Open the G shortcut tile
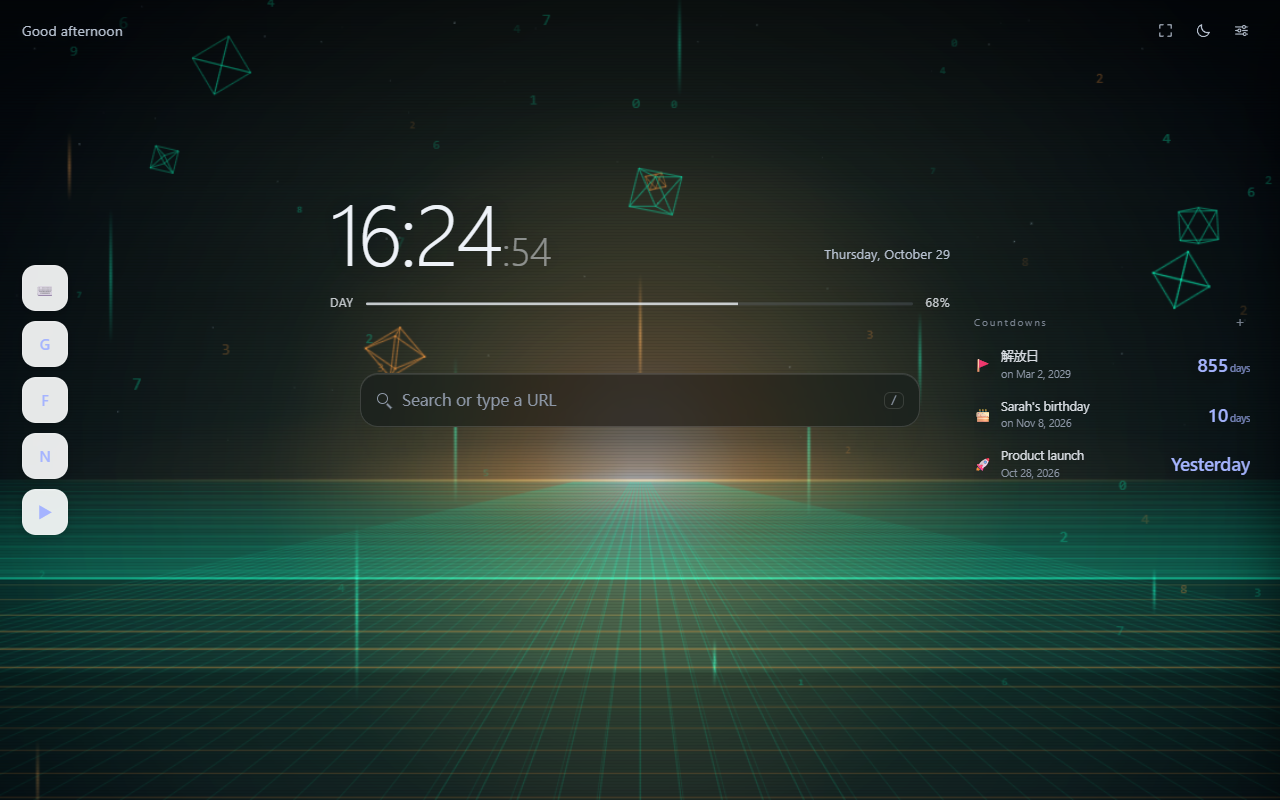The width and height of the screenshot is (1280, 800). coord(45,344)
